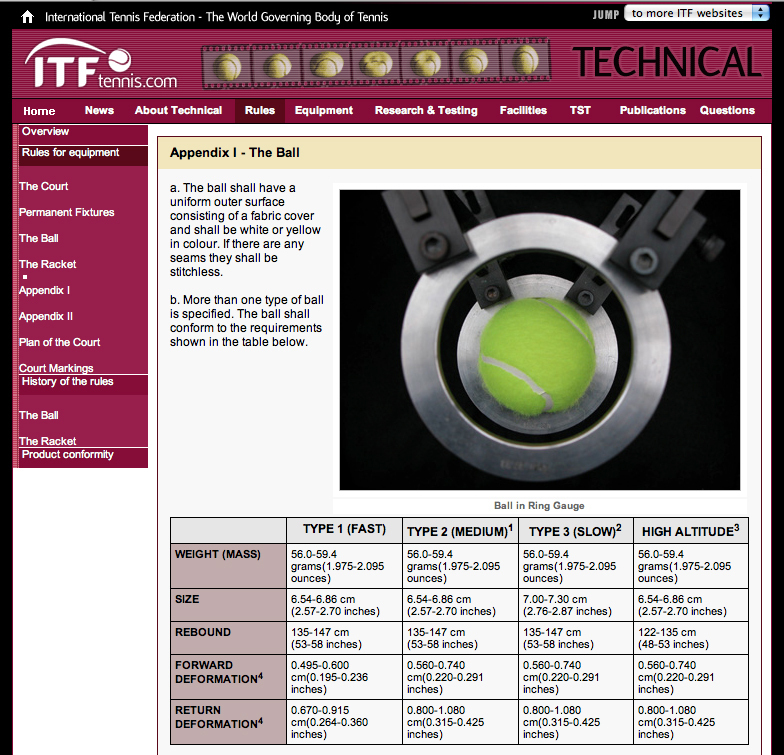Screen dimensions: 784x755
Task: Click the About Technical menu item
Action: point(178,110)
